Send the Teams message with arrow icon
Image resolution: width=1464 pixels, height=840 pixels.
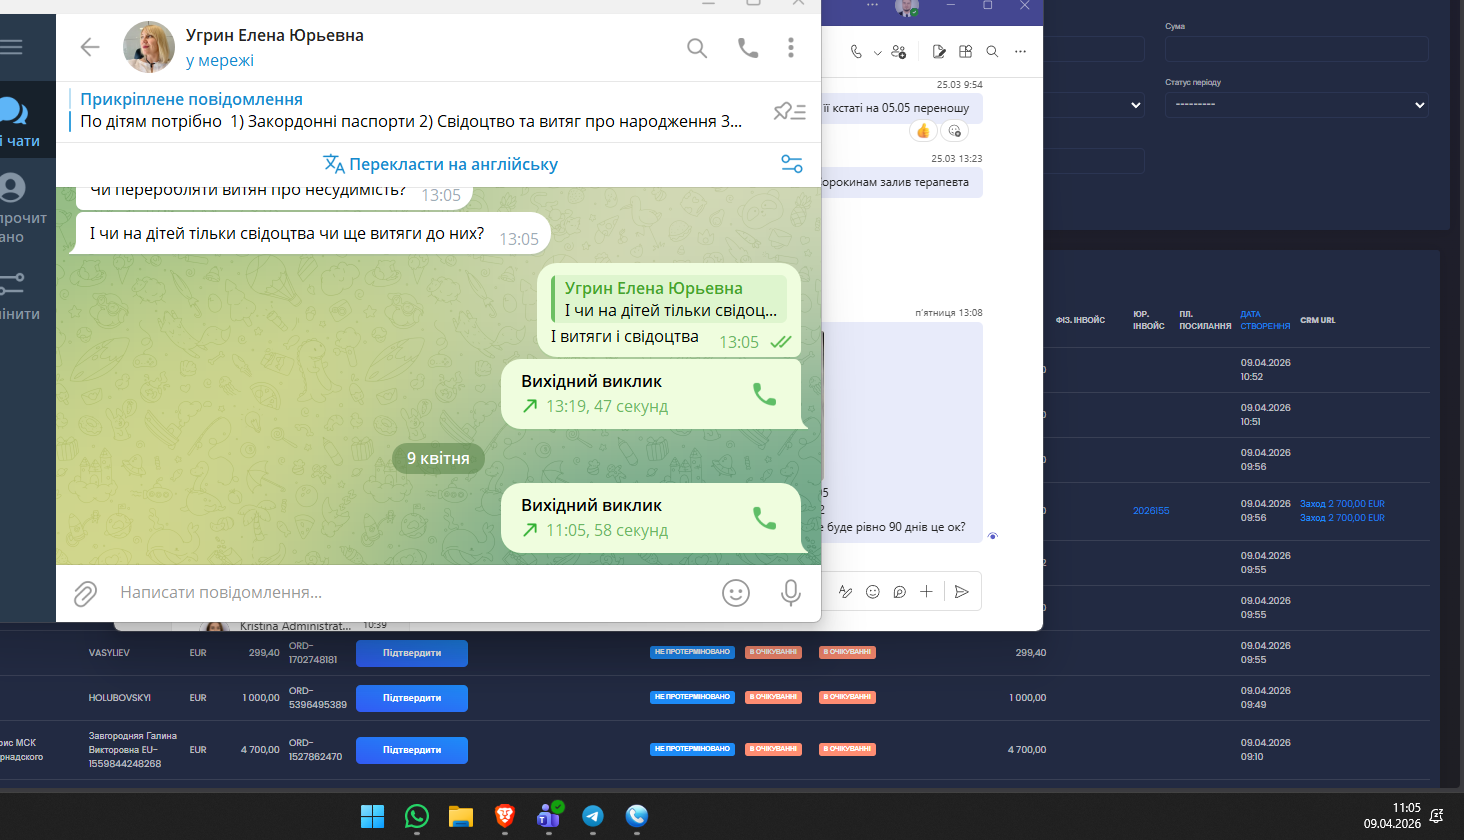[962, 592]
